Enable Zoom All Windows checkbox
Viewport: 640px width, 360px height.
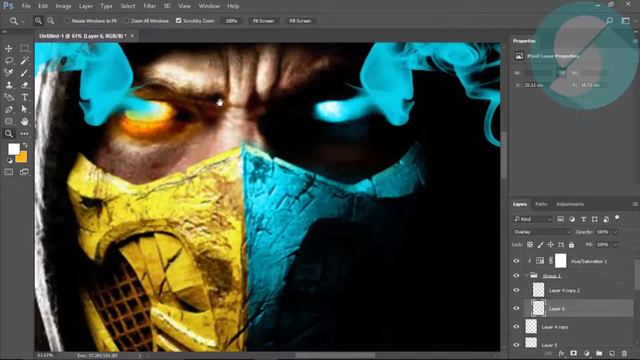tap(127, 20)
